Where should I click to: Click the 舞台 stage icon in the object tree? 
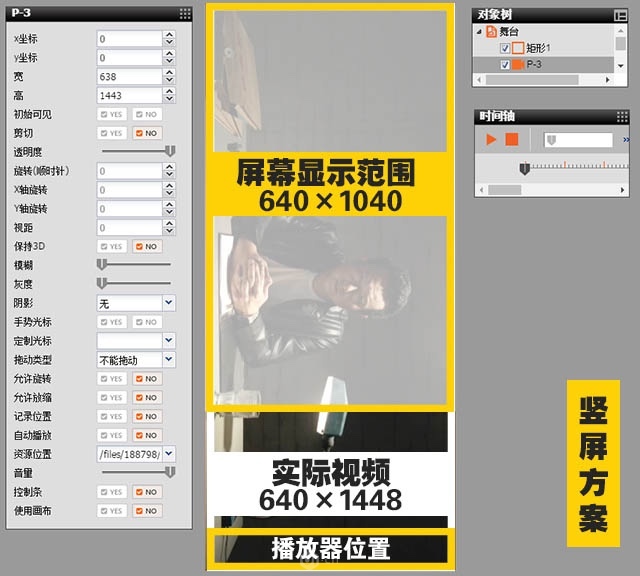pos(491,32)
